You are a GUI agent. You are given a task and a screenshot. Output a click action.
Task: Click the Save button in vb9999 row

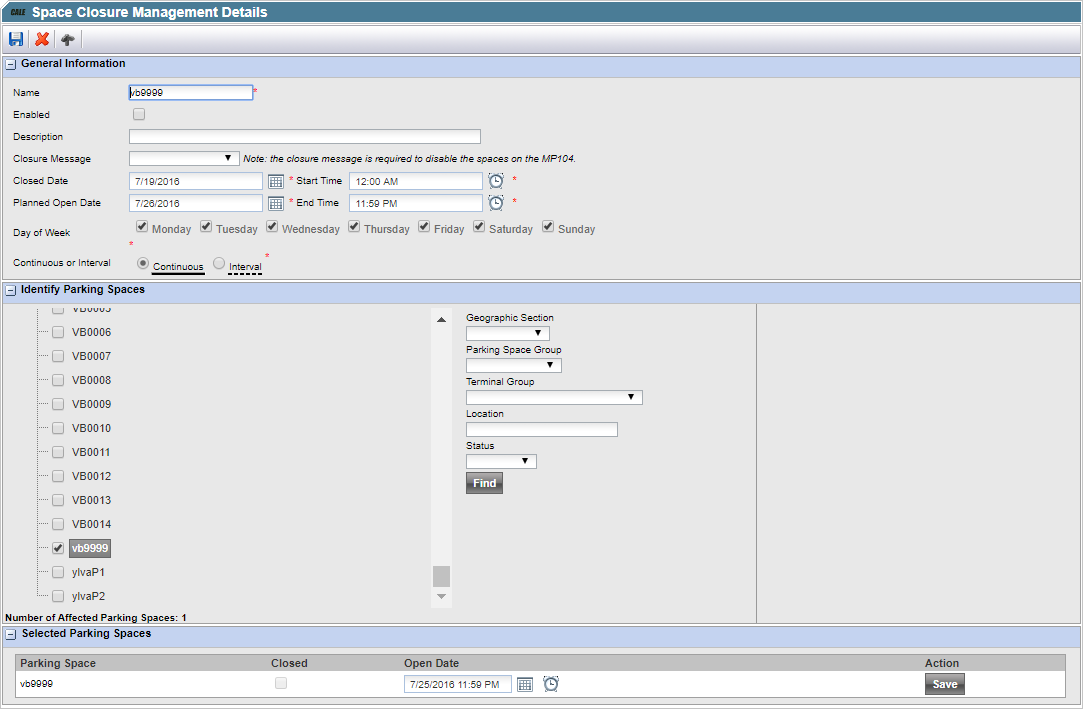click(x=945, y=684)
